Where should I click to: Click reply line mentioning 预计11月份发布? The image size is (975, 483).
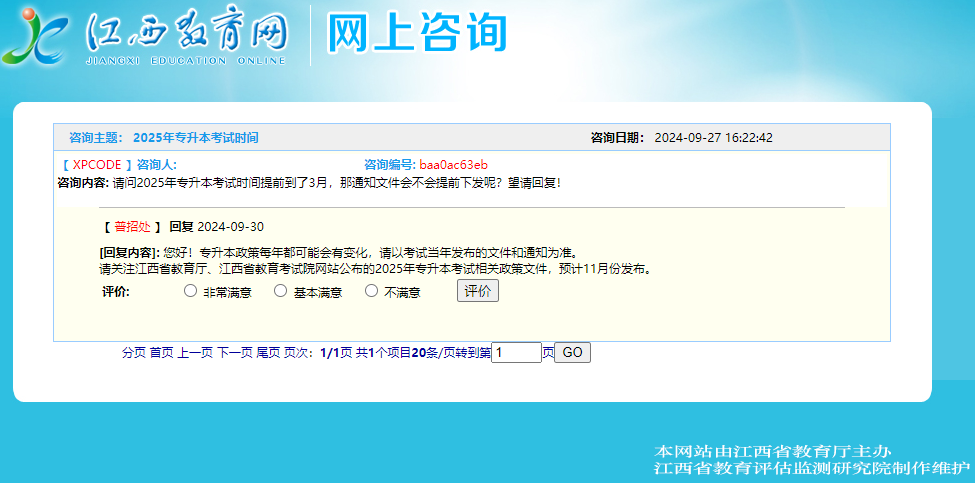tap(376, 270)
